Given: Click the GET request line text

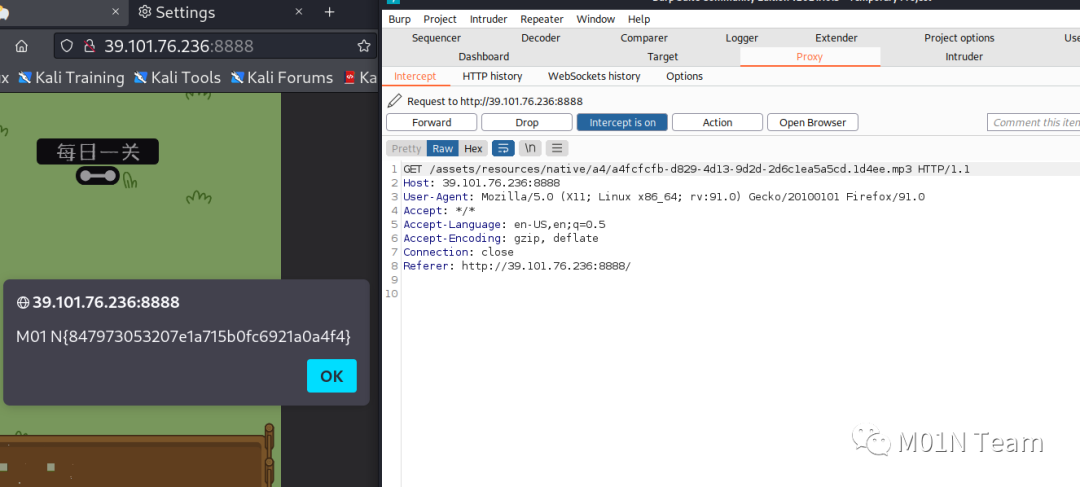Looking at the screenshot, I should tap(687, 169).
